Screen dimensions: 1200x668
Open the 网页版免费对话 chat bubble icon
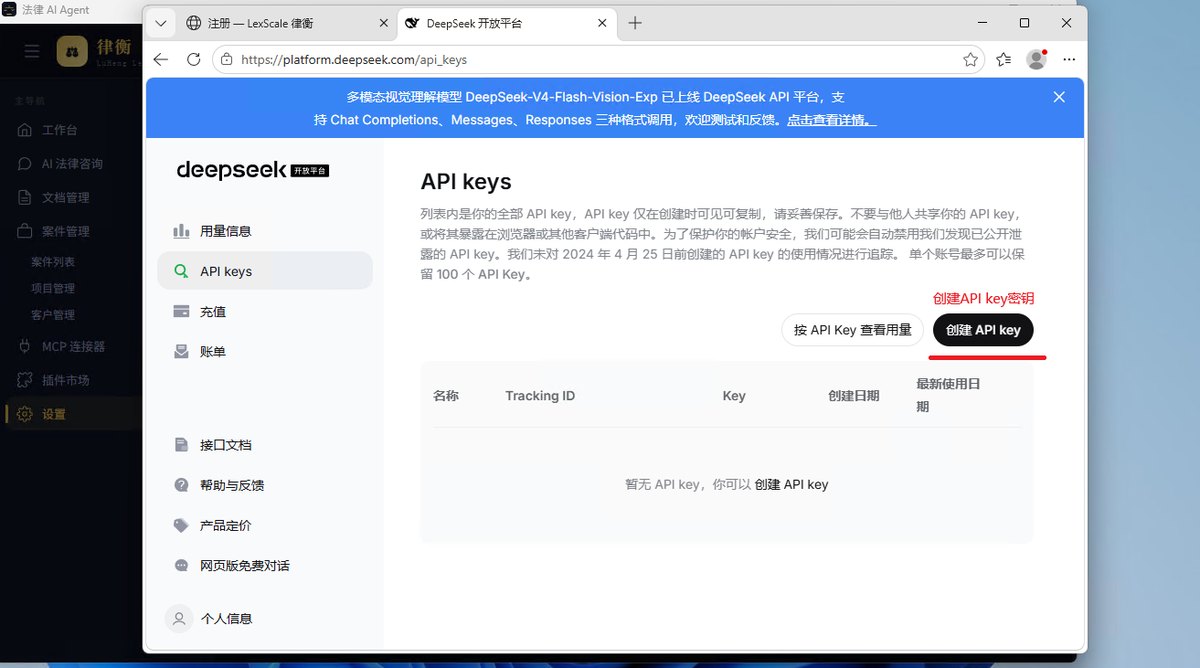point(181,565)
